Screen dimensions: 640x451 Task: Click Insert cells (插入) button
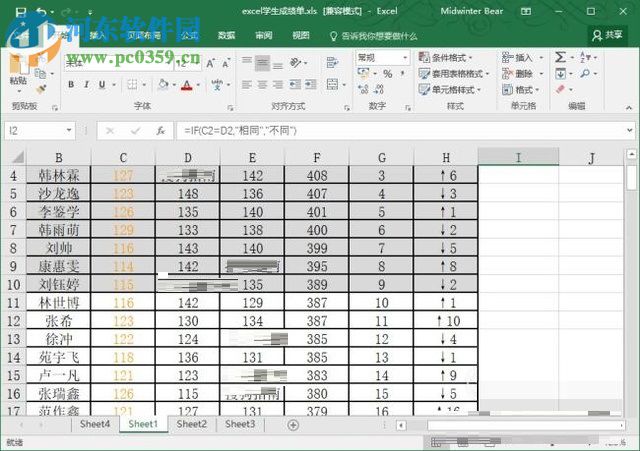click(x=522, y=58)
